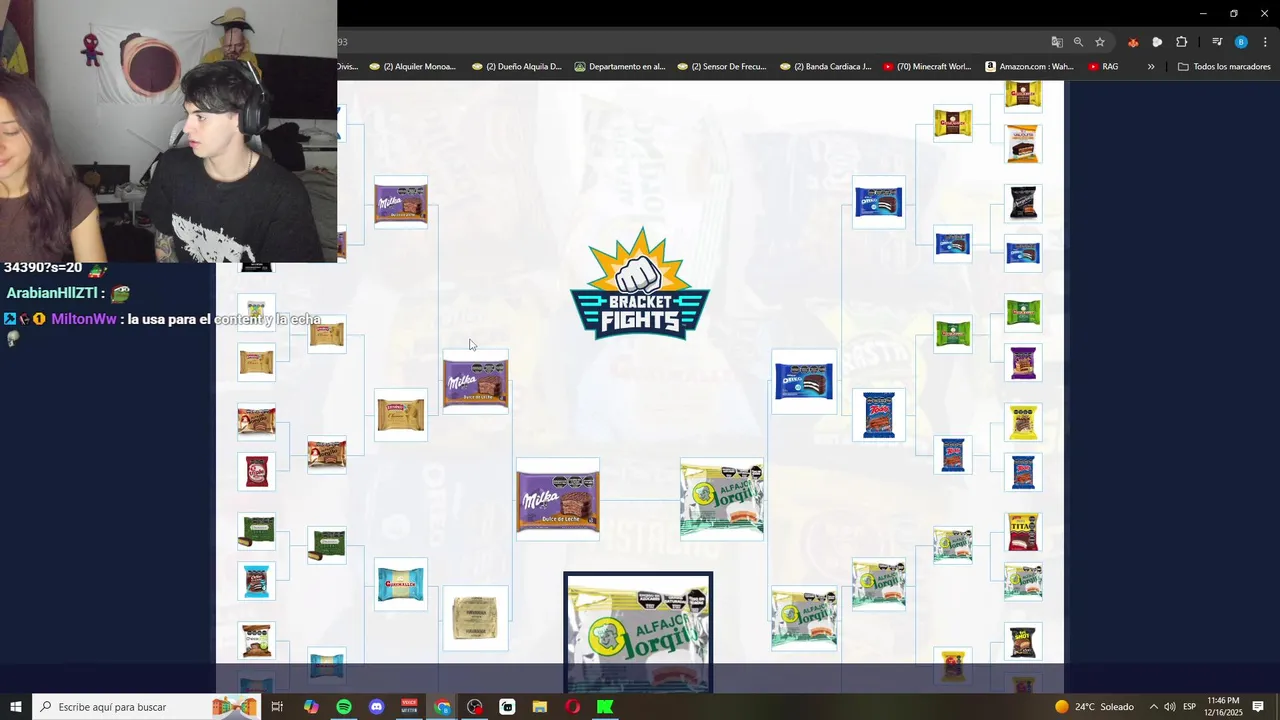Open the Dueño Alquila D... bookmark

tap(517, 67)
